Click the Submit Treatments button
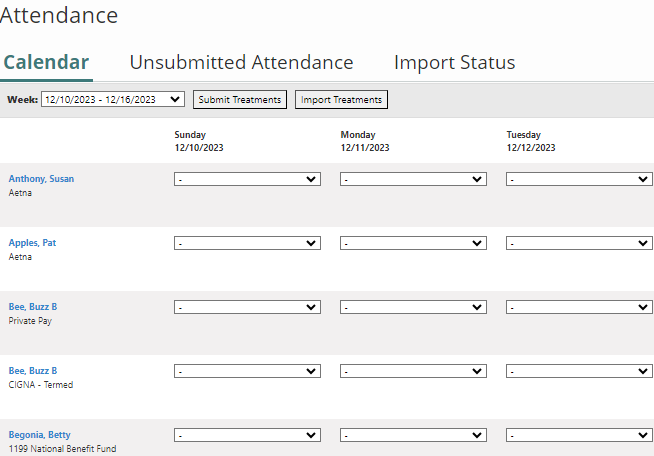Screen dimensions: 654x456 (x=240, y=100)
